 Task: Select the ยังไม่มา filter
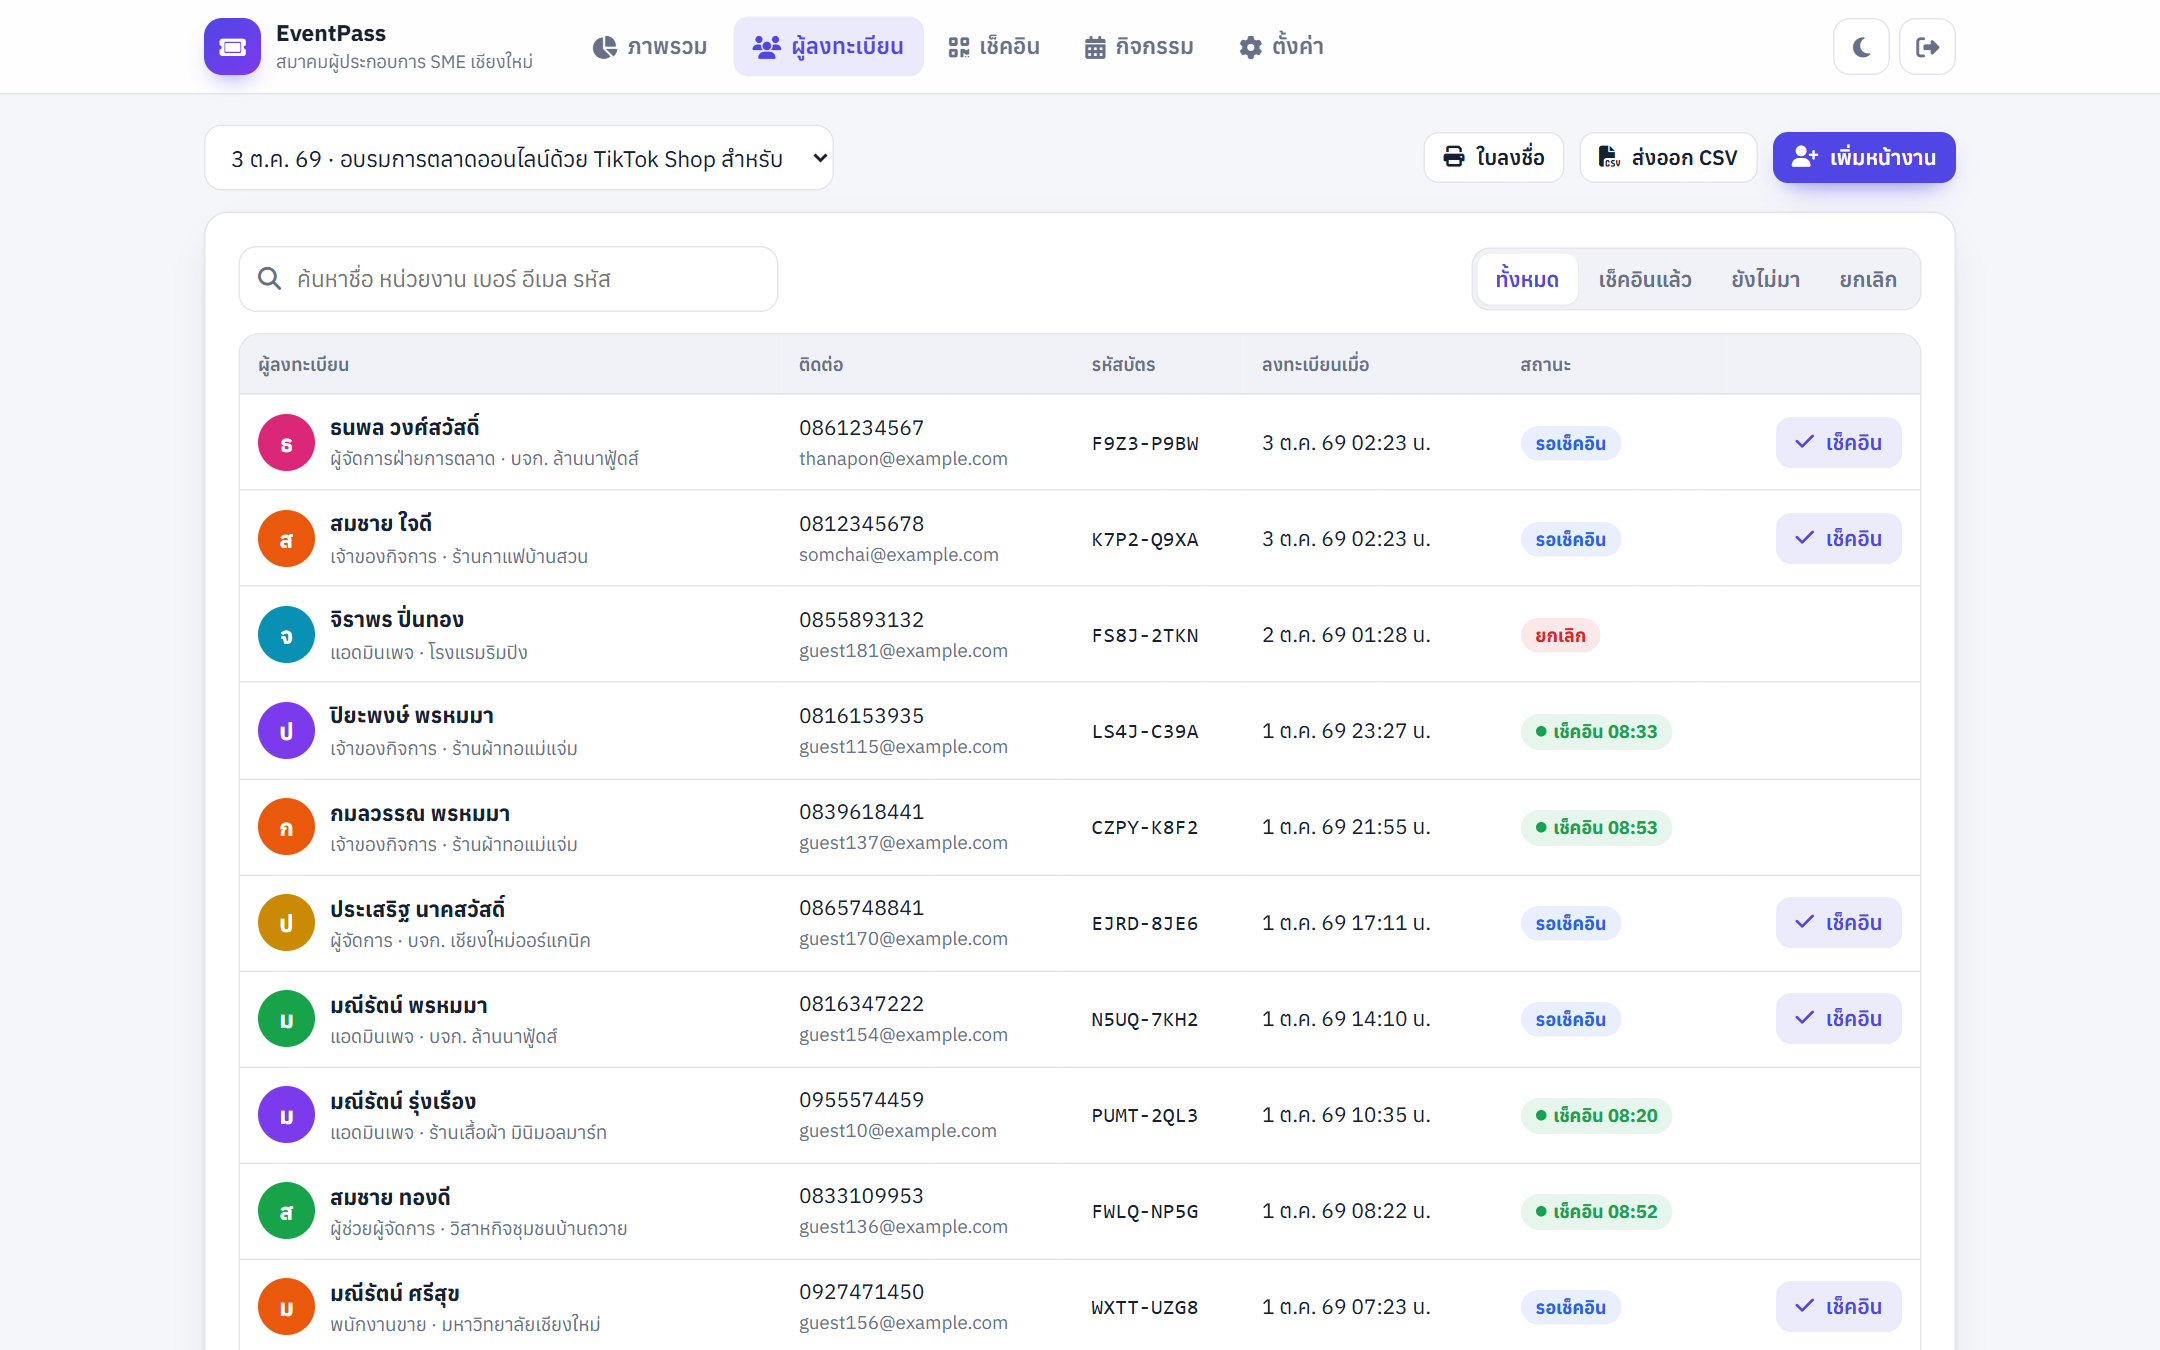[1766, 279]
